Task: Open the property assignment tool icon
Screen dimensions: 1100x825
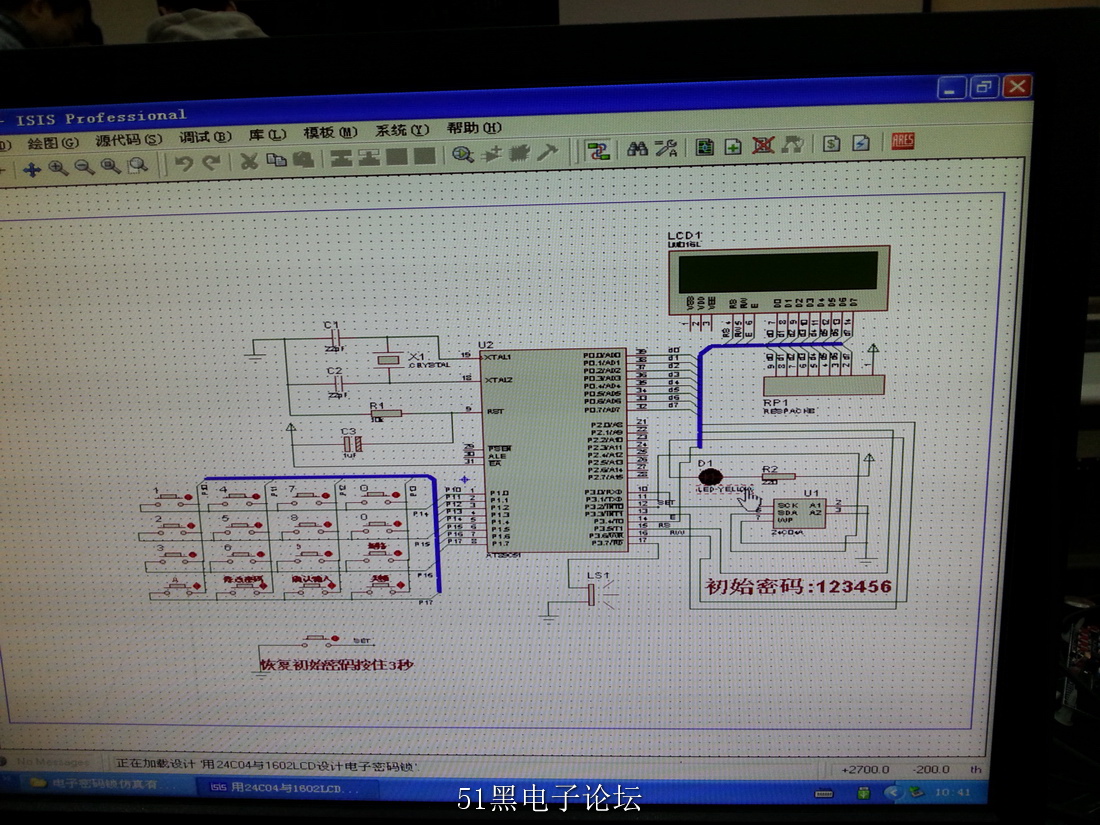Action: pyautogui.click(x=666, y=148)
